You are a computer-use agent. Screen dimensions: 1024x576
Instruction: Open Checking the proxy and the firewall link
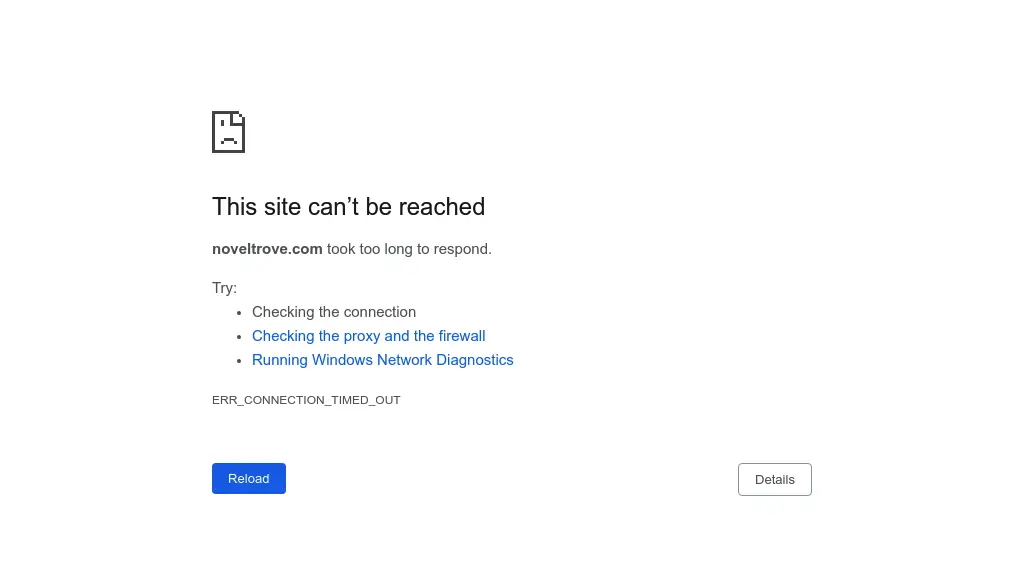tap(368, 336)
